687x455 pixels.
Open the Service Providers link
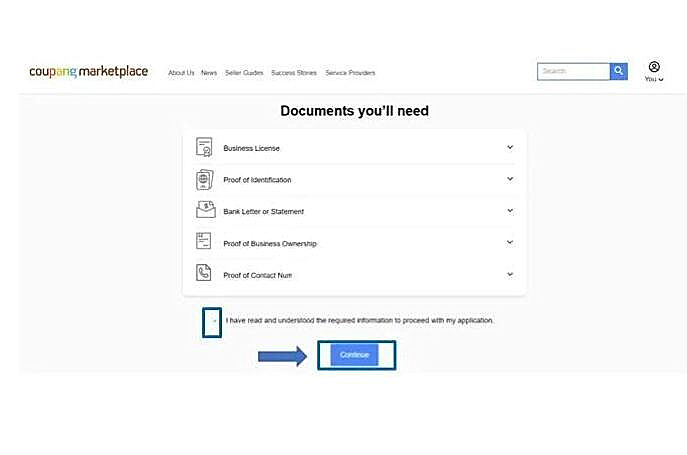click(x=350, y=73)
